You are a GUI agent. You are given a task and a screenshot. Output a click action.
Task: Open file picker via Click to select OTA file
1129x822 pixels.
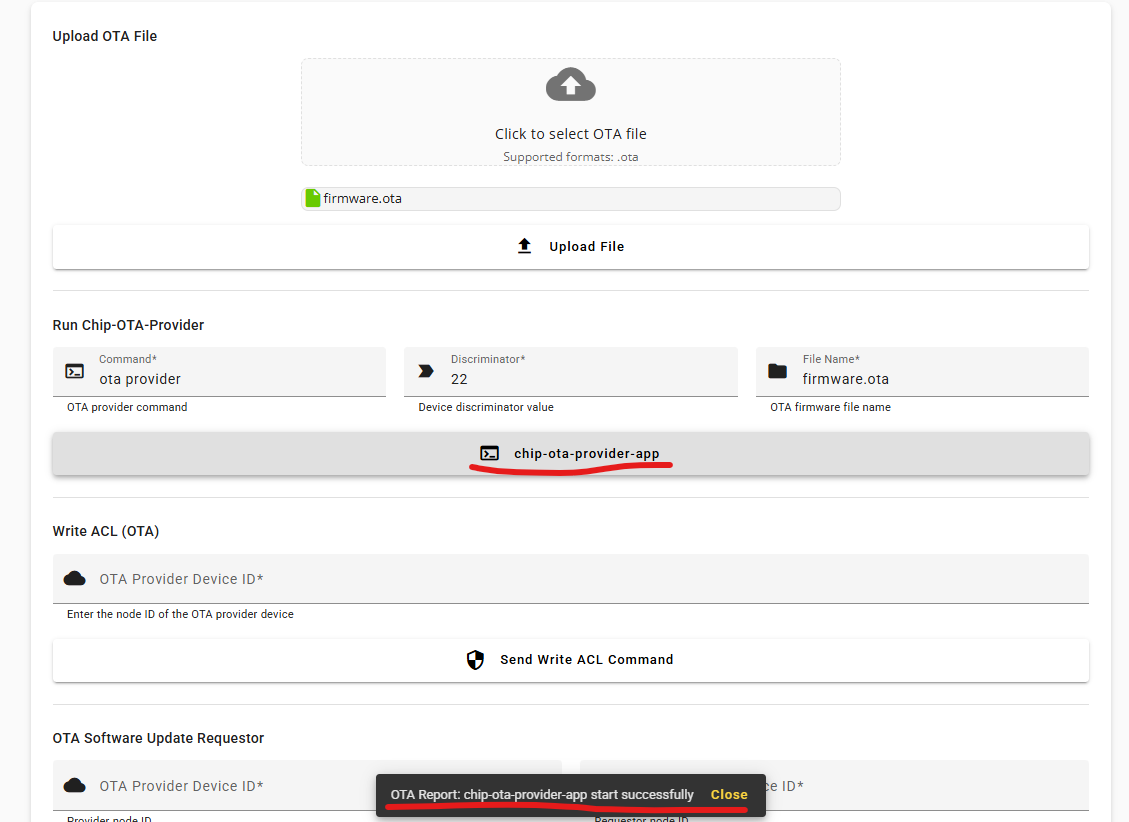(x=570, y=134)
